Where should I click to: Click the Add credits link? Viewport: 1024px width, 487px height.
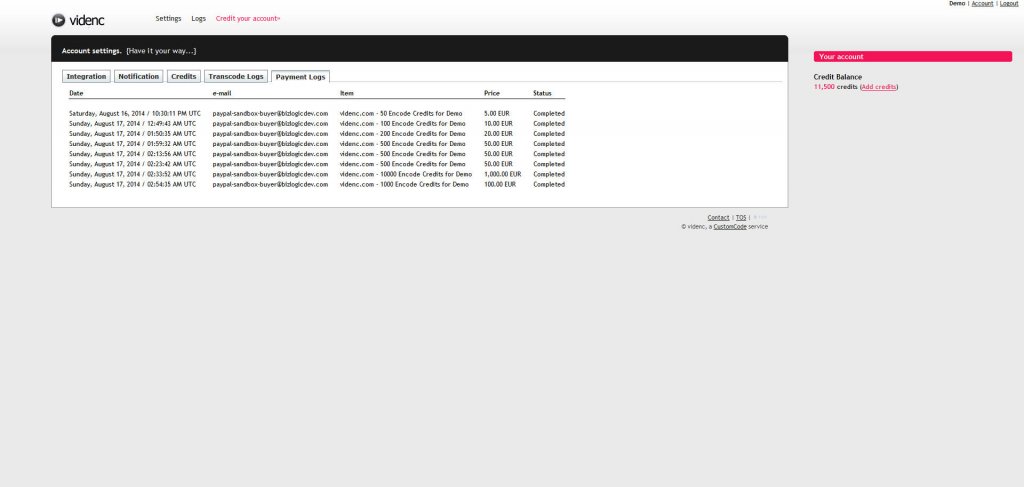878,87
